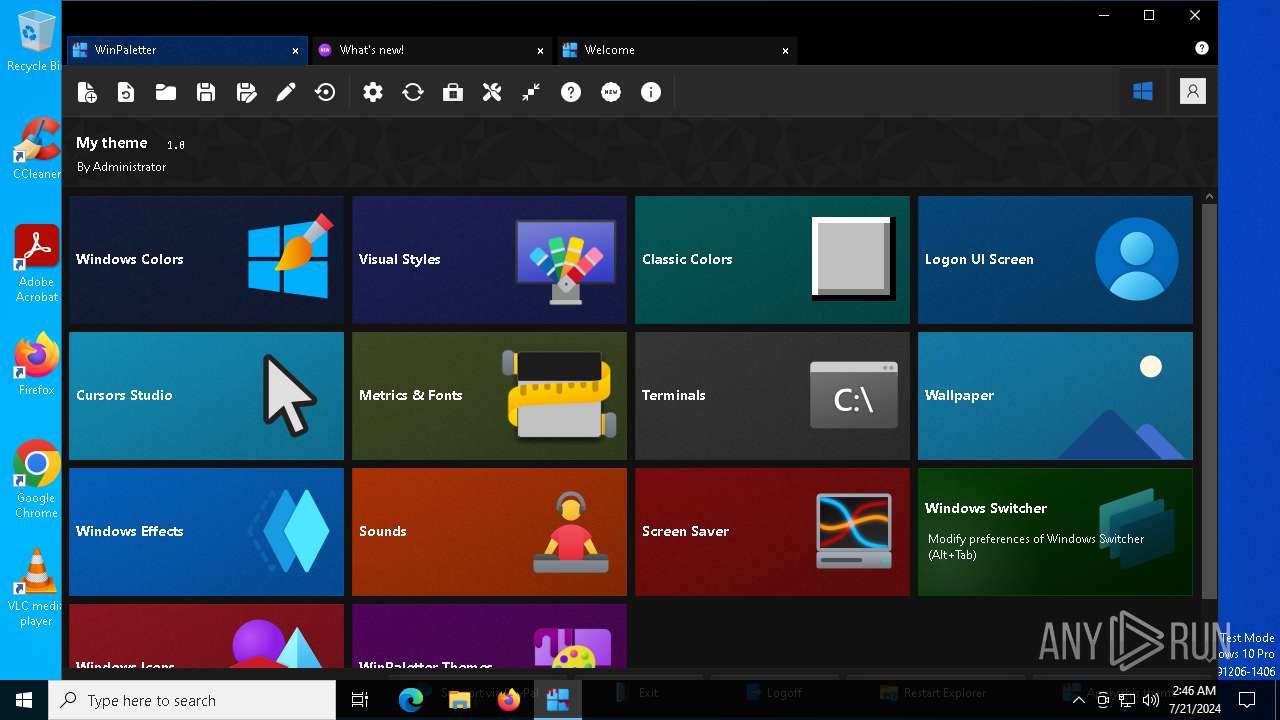Open the Windows Switcher tile
The width and height of the screenshot is (1280, 720).
pos(1055,532)
